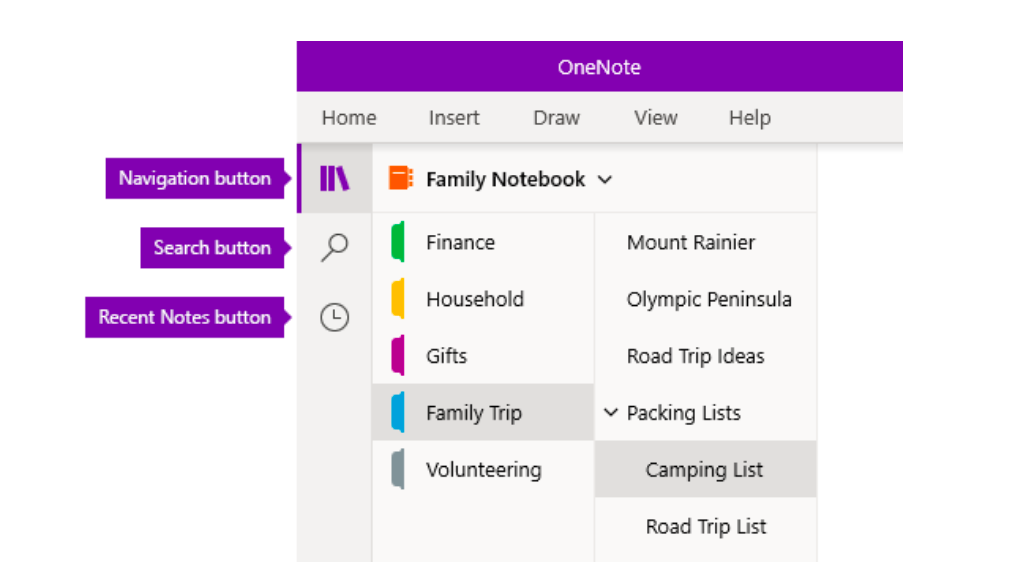Select the Packing Lists page
The width and height of the screenshot is (1016, 580).
click(706, 412)
